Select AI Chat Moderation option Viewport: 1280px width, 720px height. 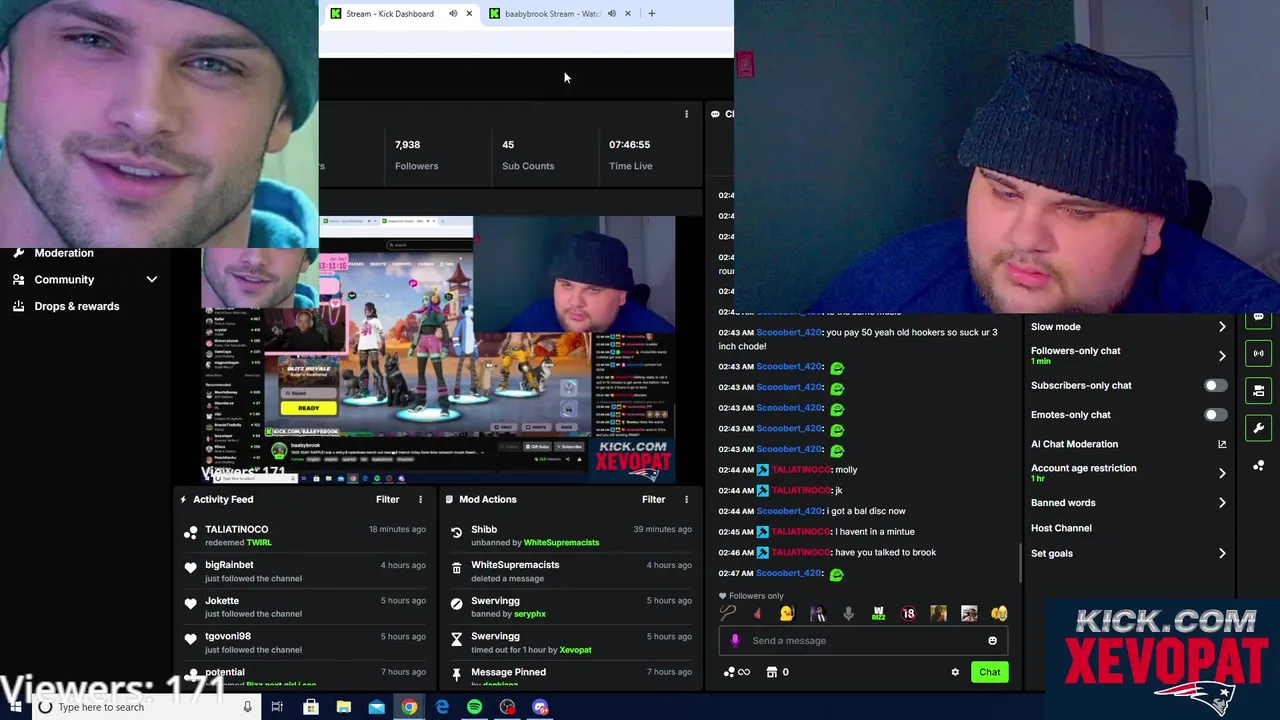point(1074,444)
